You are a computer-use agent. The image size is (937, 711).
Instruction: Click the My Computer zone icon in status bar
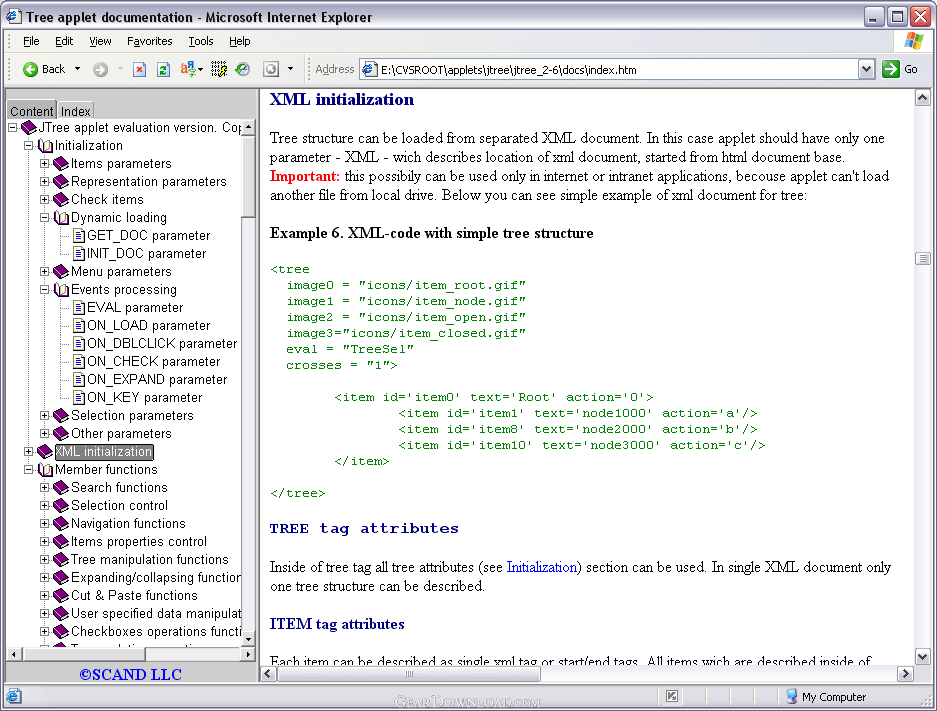[792, 696]
